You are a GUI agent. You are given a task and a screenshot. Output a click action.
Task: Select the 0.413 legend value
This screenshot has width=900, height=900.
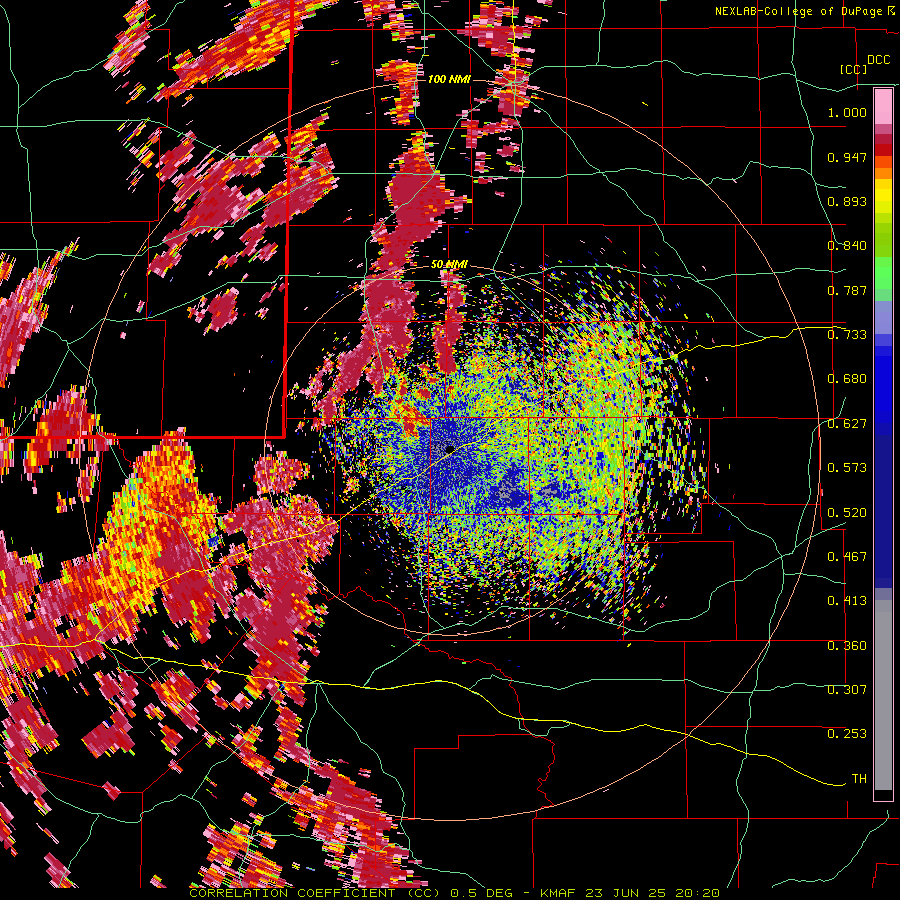click(847, 601)
